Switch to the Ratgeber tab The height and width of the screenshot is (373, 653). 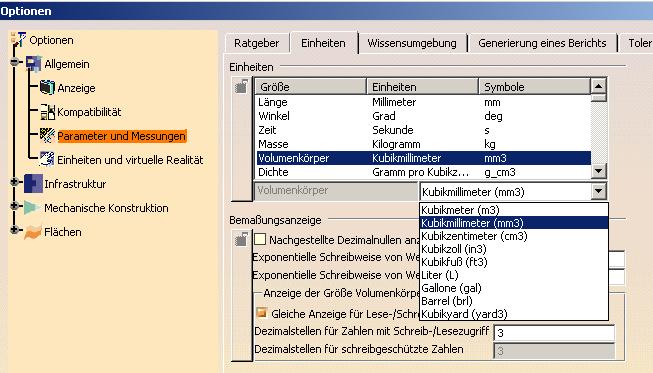click(257, 43)
